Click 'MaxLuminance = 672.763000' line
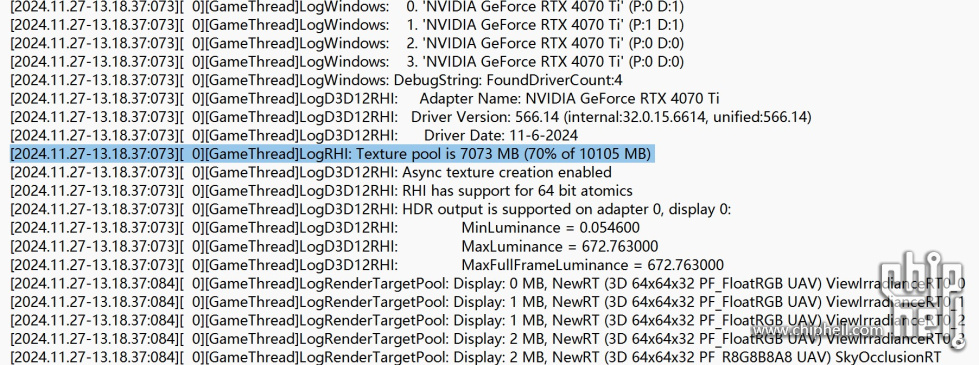The height and width of the screenshot is (365, 979). pyautogui.click(x=334, y=246)
